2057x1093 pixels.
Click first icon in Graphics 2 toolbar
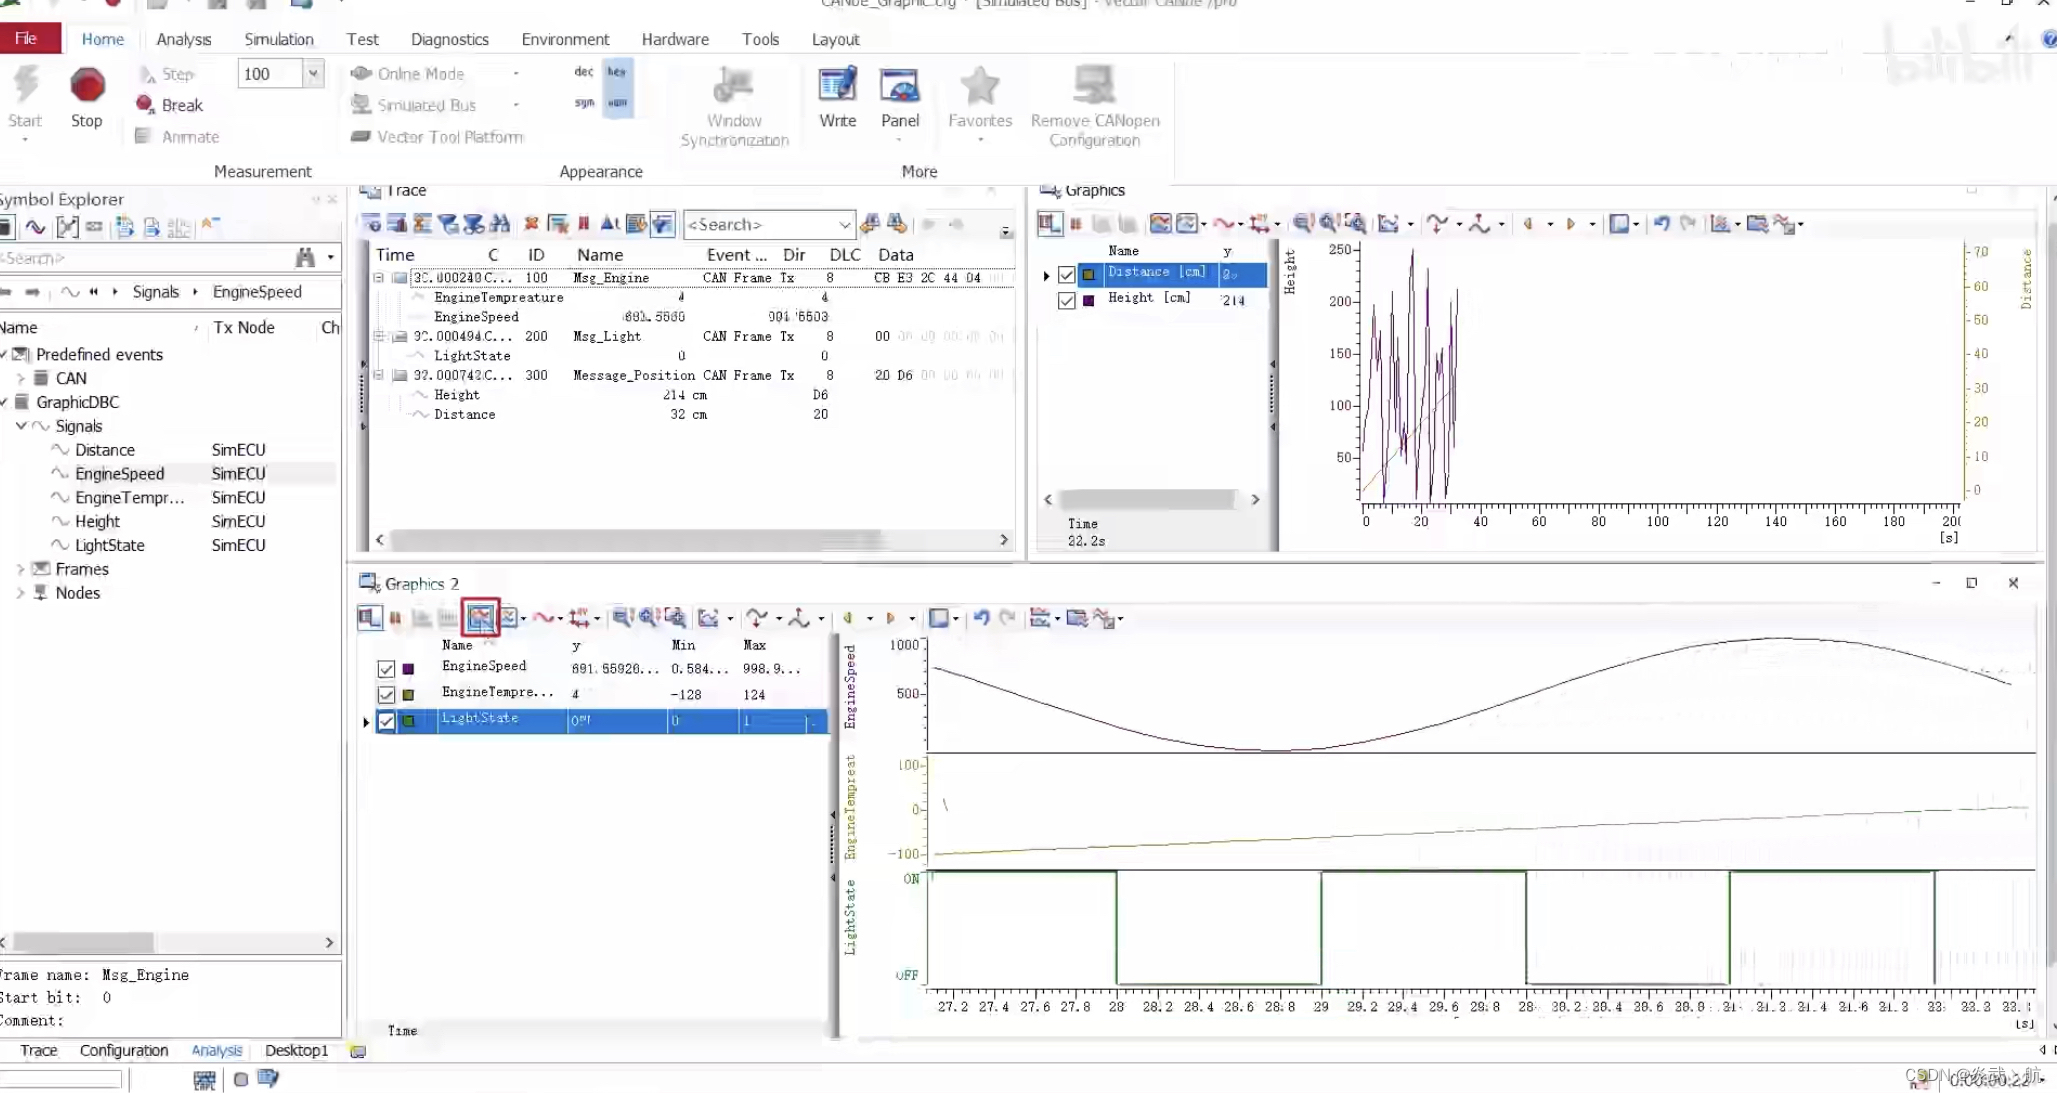369,618
